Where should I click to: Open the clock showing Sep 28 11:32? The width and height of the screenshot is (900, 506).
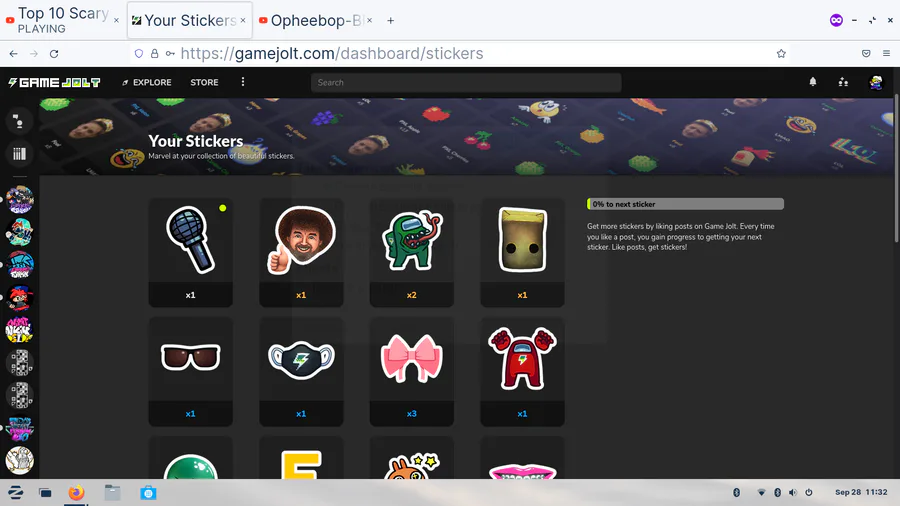(x=861, y=492)
